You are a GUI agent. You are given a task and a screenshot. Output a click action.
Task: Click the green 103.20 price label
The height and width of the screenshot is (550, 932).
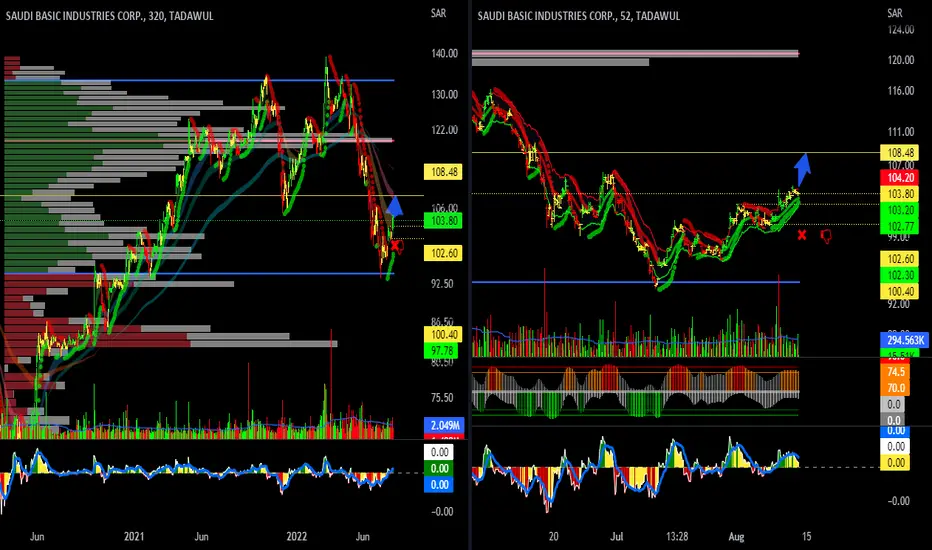point(900,210)
